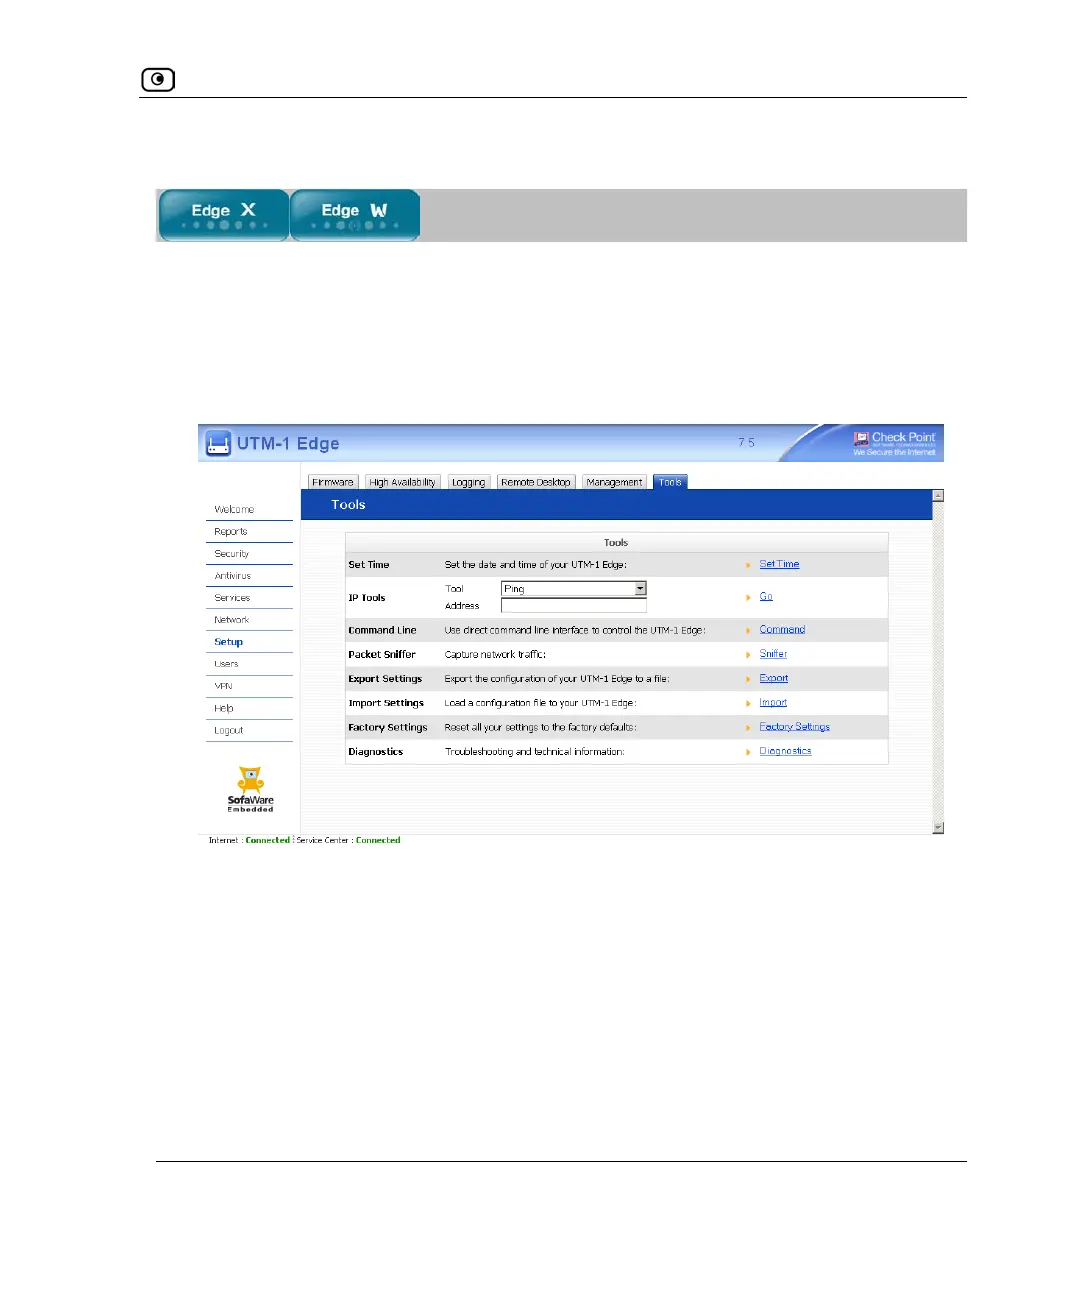
Task: Click the arrow icon next to Command
Action: [x=748, y=630]
